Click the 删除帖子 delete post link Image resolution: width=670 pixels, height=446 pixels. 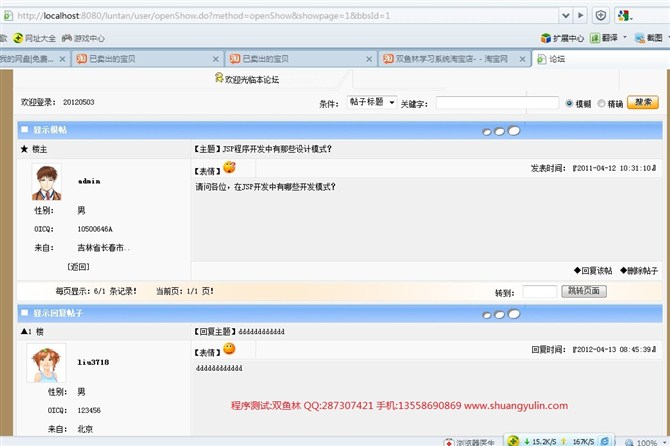tap(639, 270)
